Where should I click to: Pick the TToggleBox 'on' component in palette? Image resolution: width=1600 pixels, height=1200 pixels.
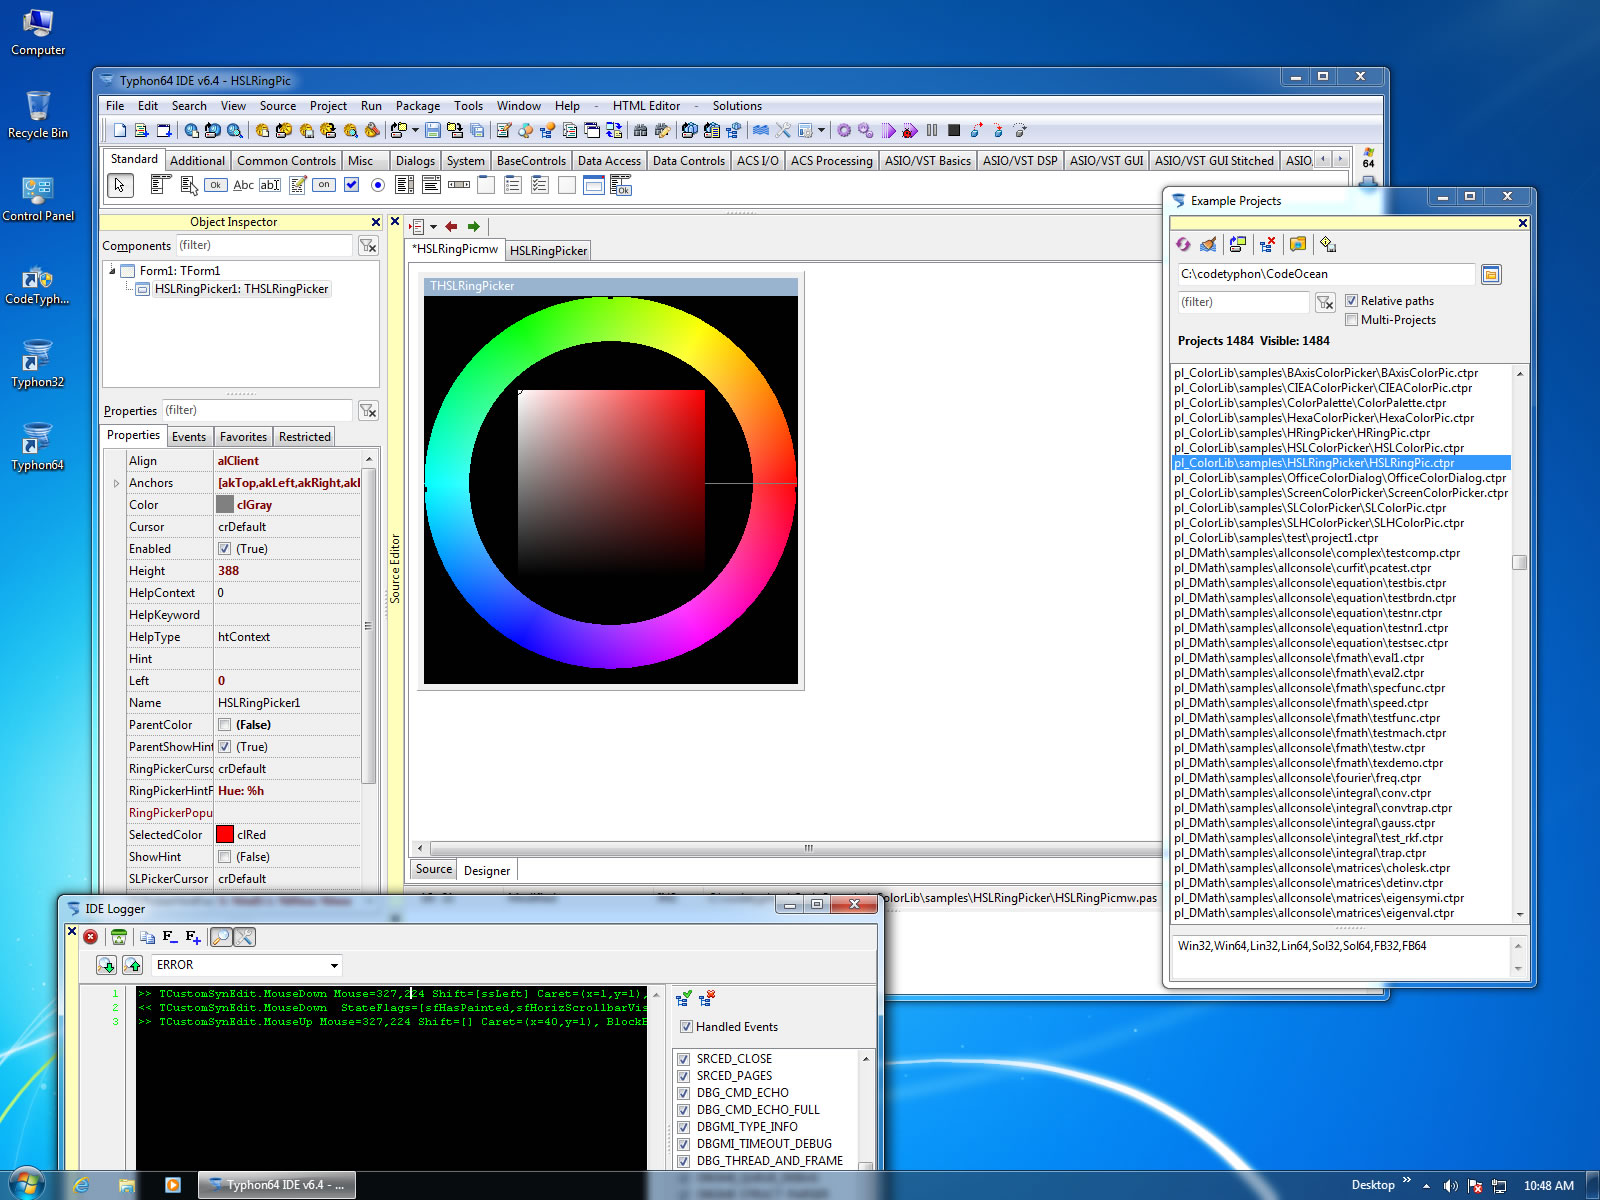coord(324,185)
